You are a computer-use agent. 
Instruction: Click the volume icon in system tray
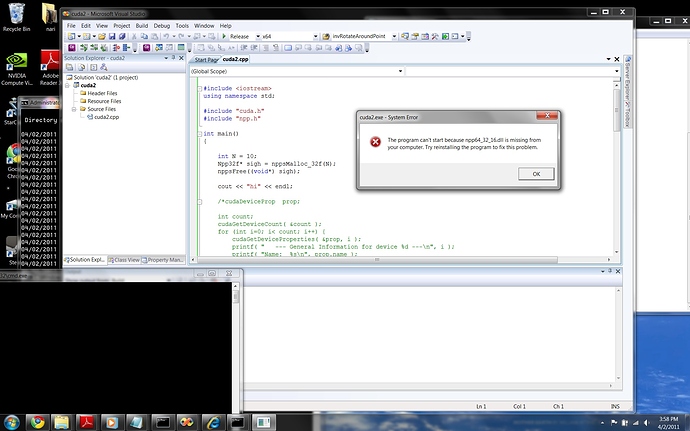(646, 423)
